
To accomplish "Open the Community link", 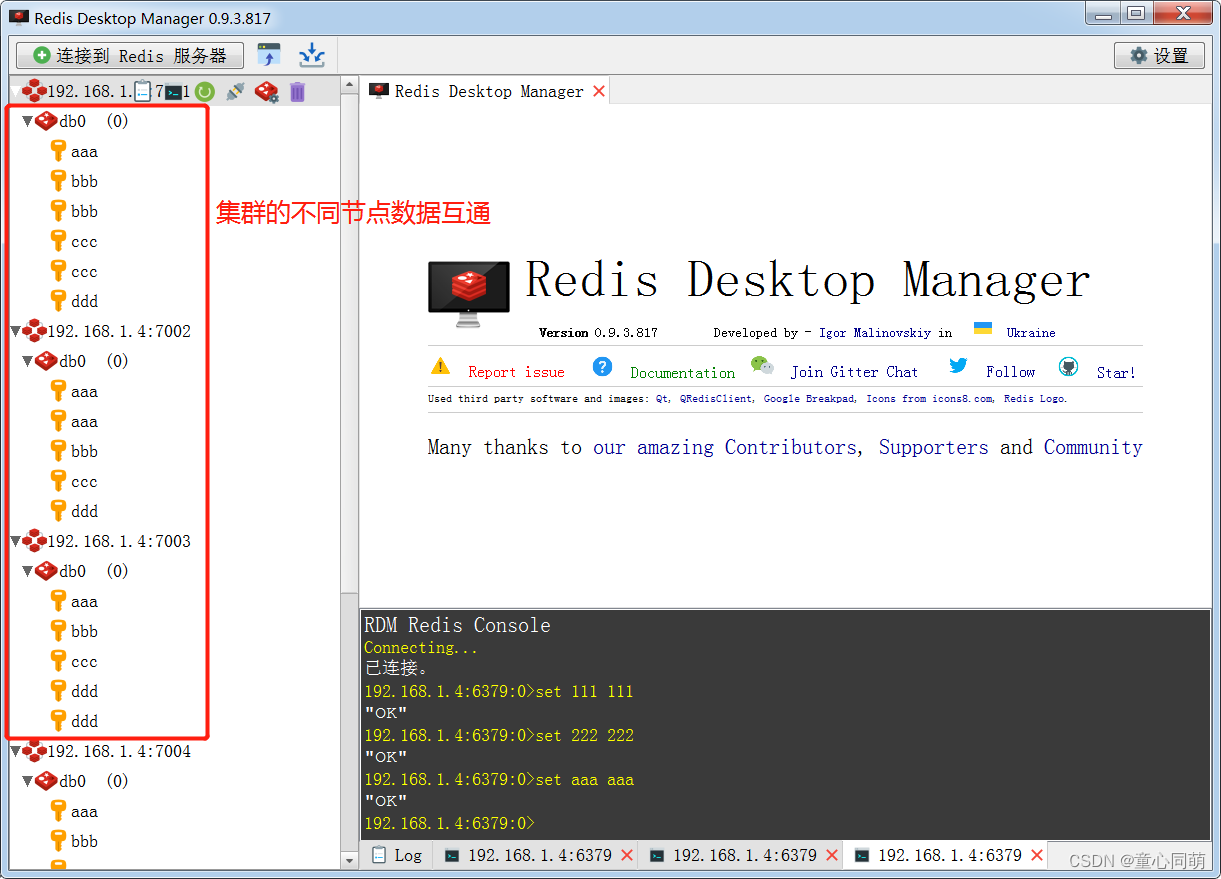I will pos(1093,447).
